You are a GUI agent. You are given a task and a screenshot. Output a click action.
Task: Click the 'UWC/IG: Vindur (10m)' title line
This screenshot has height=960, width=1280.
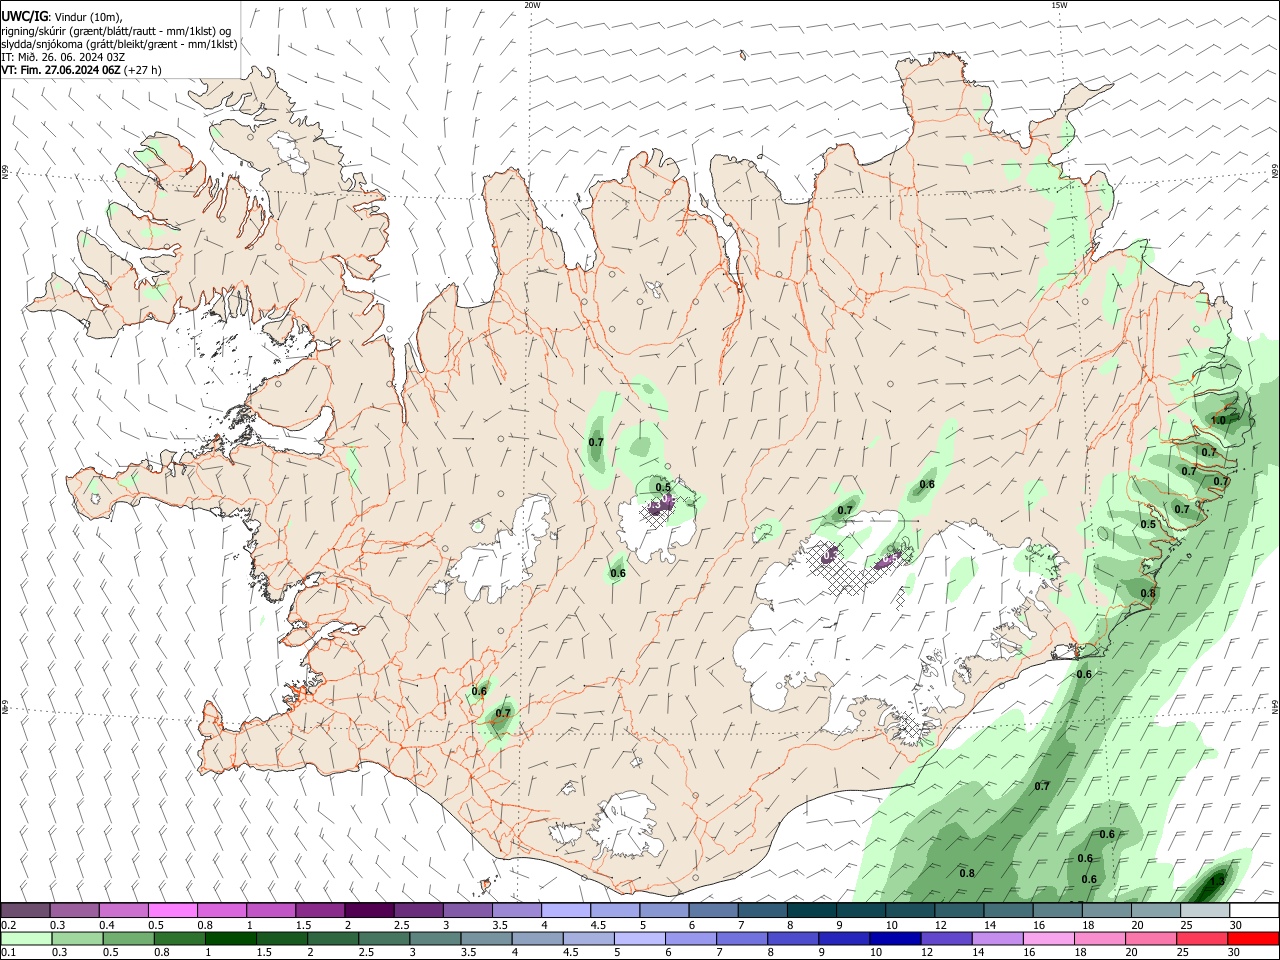(62, 17)
